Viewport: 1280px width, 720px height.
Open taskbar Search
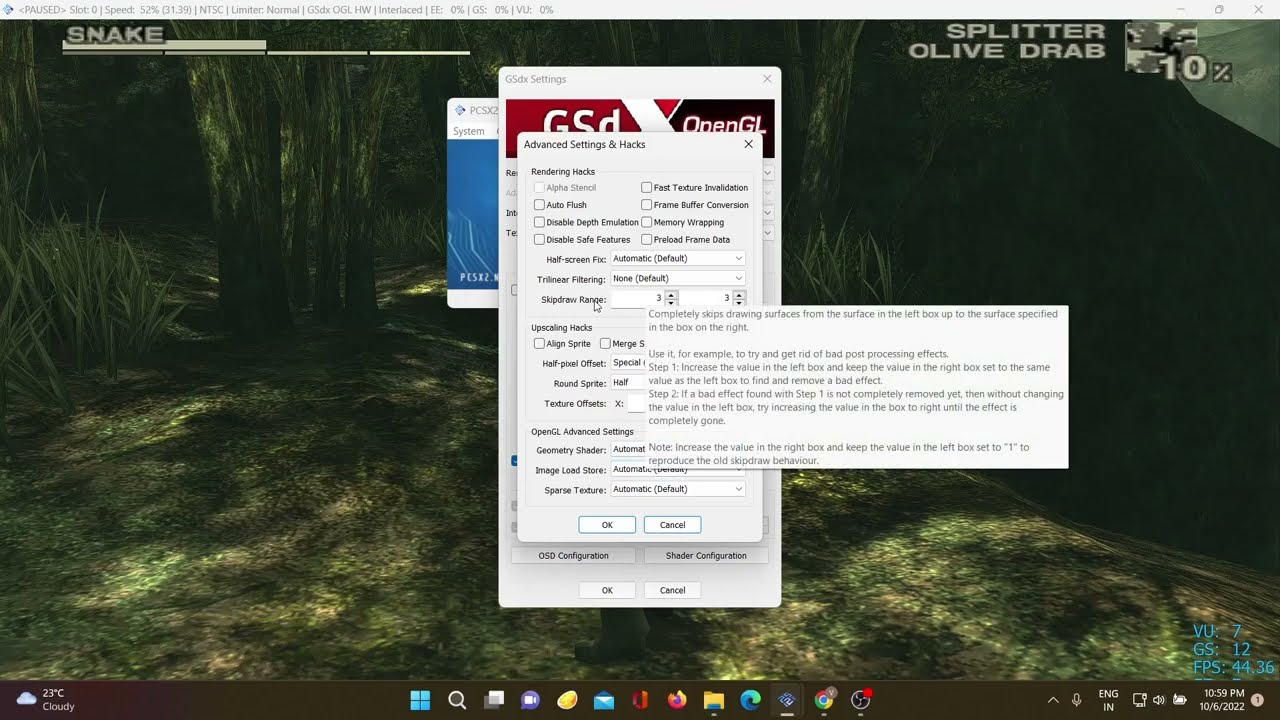click(x=457, y=700)
